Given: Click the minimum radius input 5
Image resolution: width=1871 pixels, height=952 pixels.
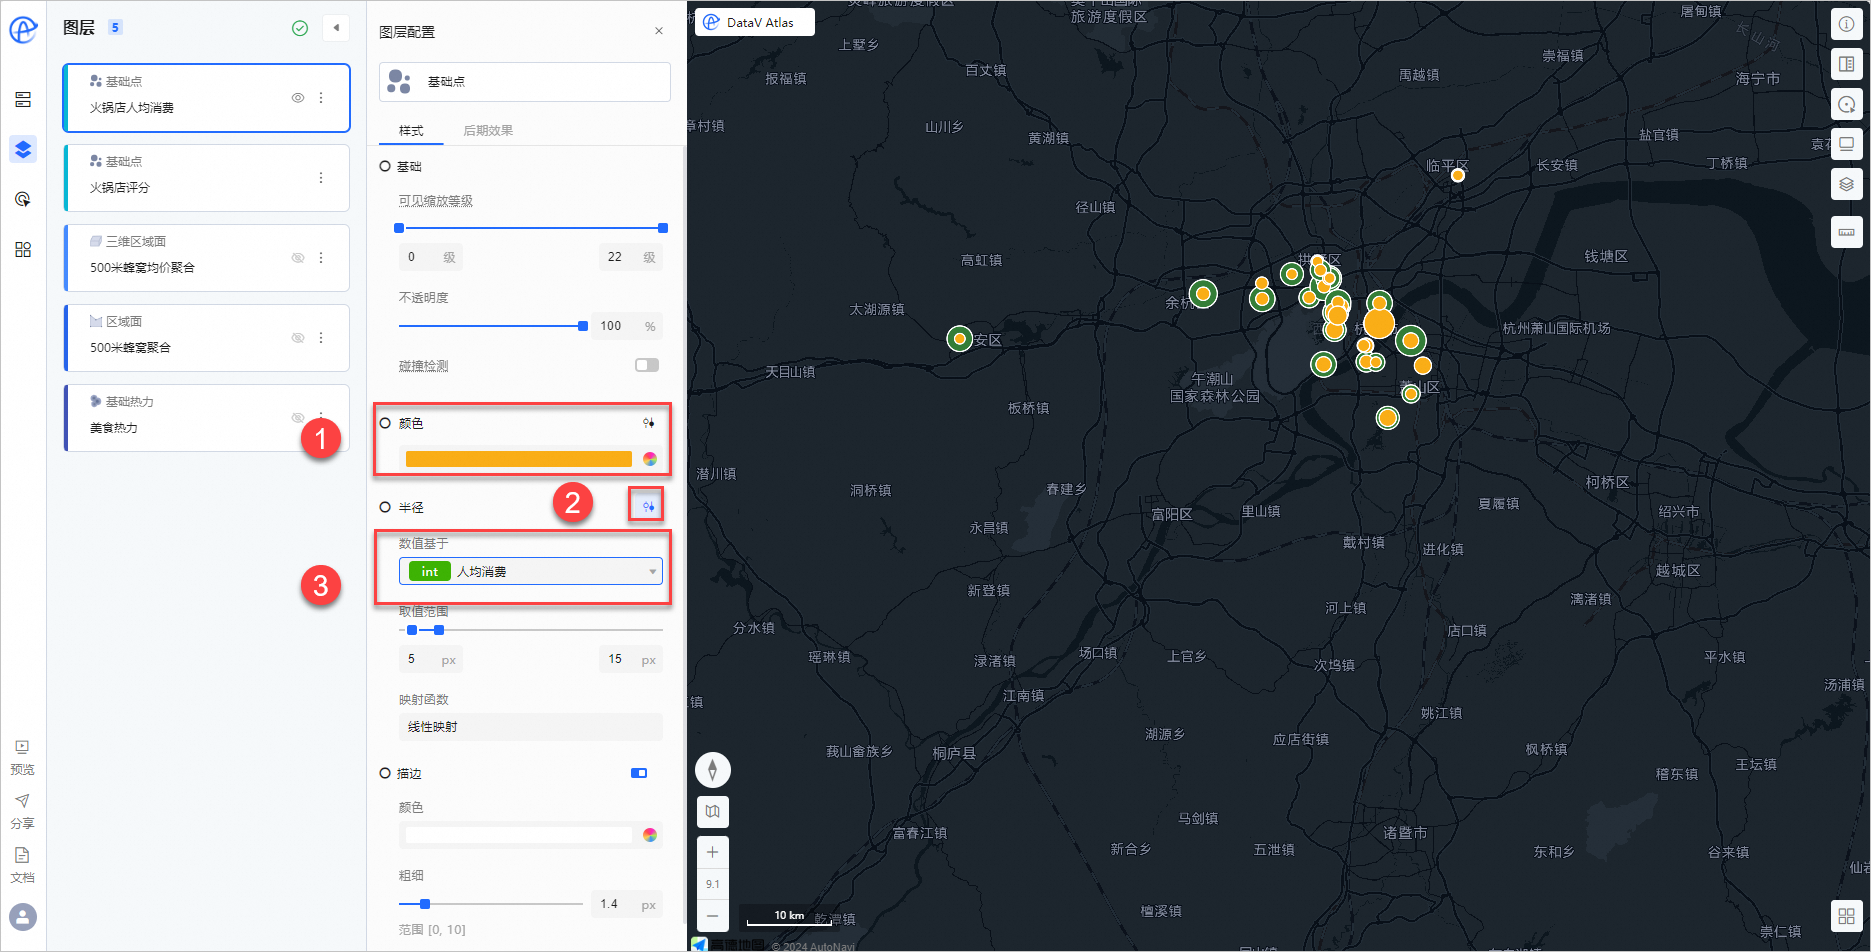Looking at the screenshot, I should (431, 659).
